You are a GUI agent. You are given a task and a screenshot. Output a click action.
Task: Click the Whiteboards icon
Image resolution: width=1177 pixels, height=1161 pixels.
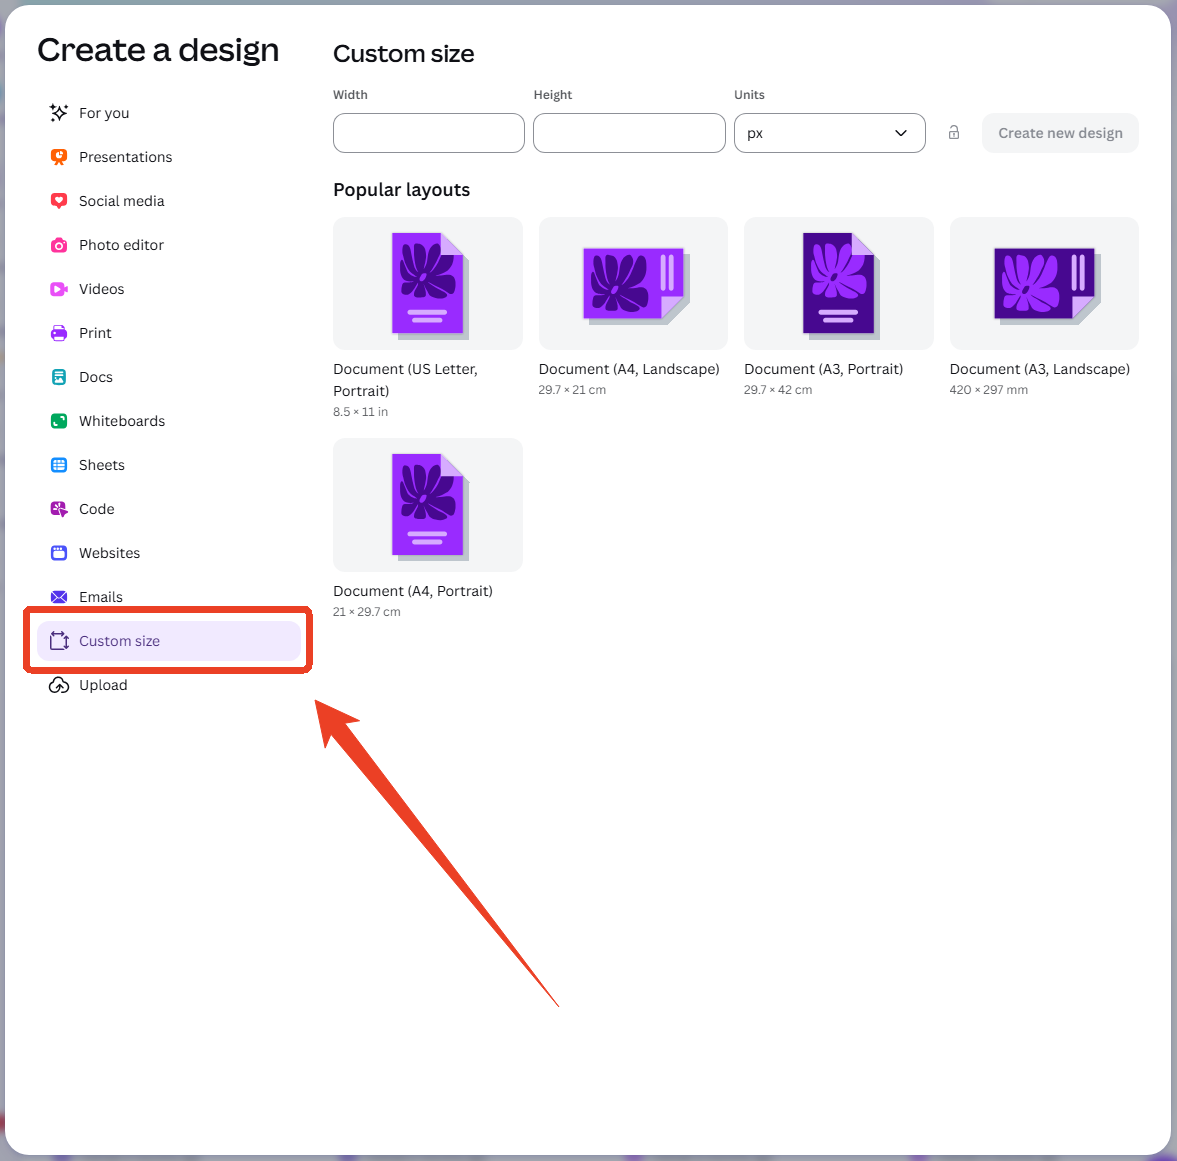[59, 421]
